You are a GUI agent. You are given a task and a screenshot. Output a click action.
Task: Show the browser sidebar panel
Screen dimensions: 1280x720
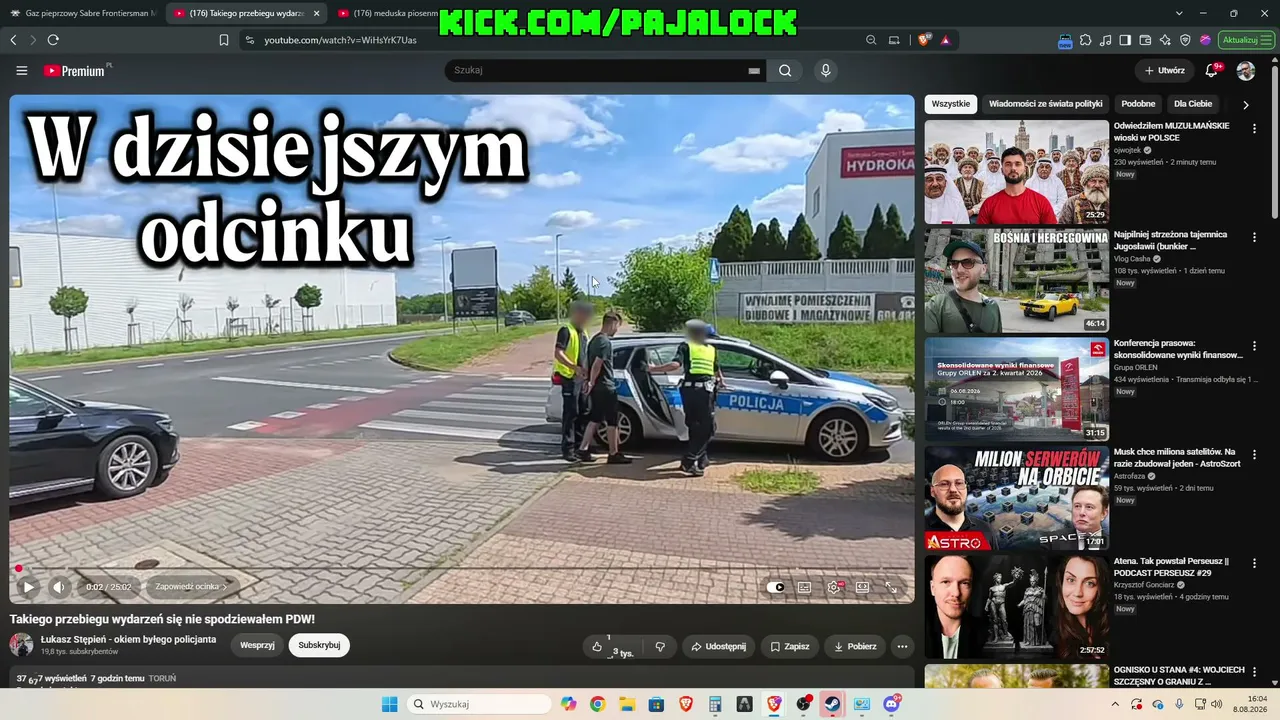tap(1125, 40)
